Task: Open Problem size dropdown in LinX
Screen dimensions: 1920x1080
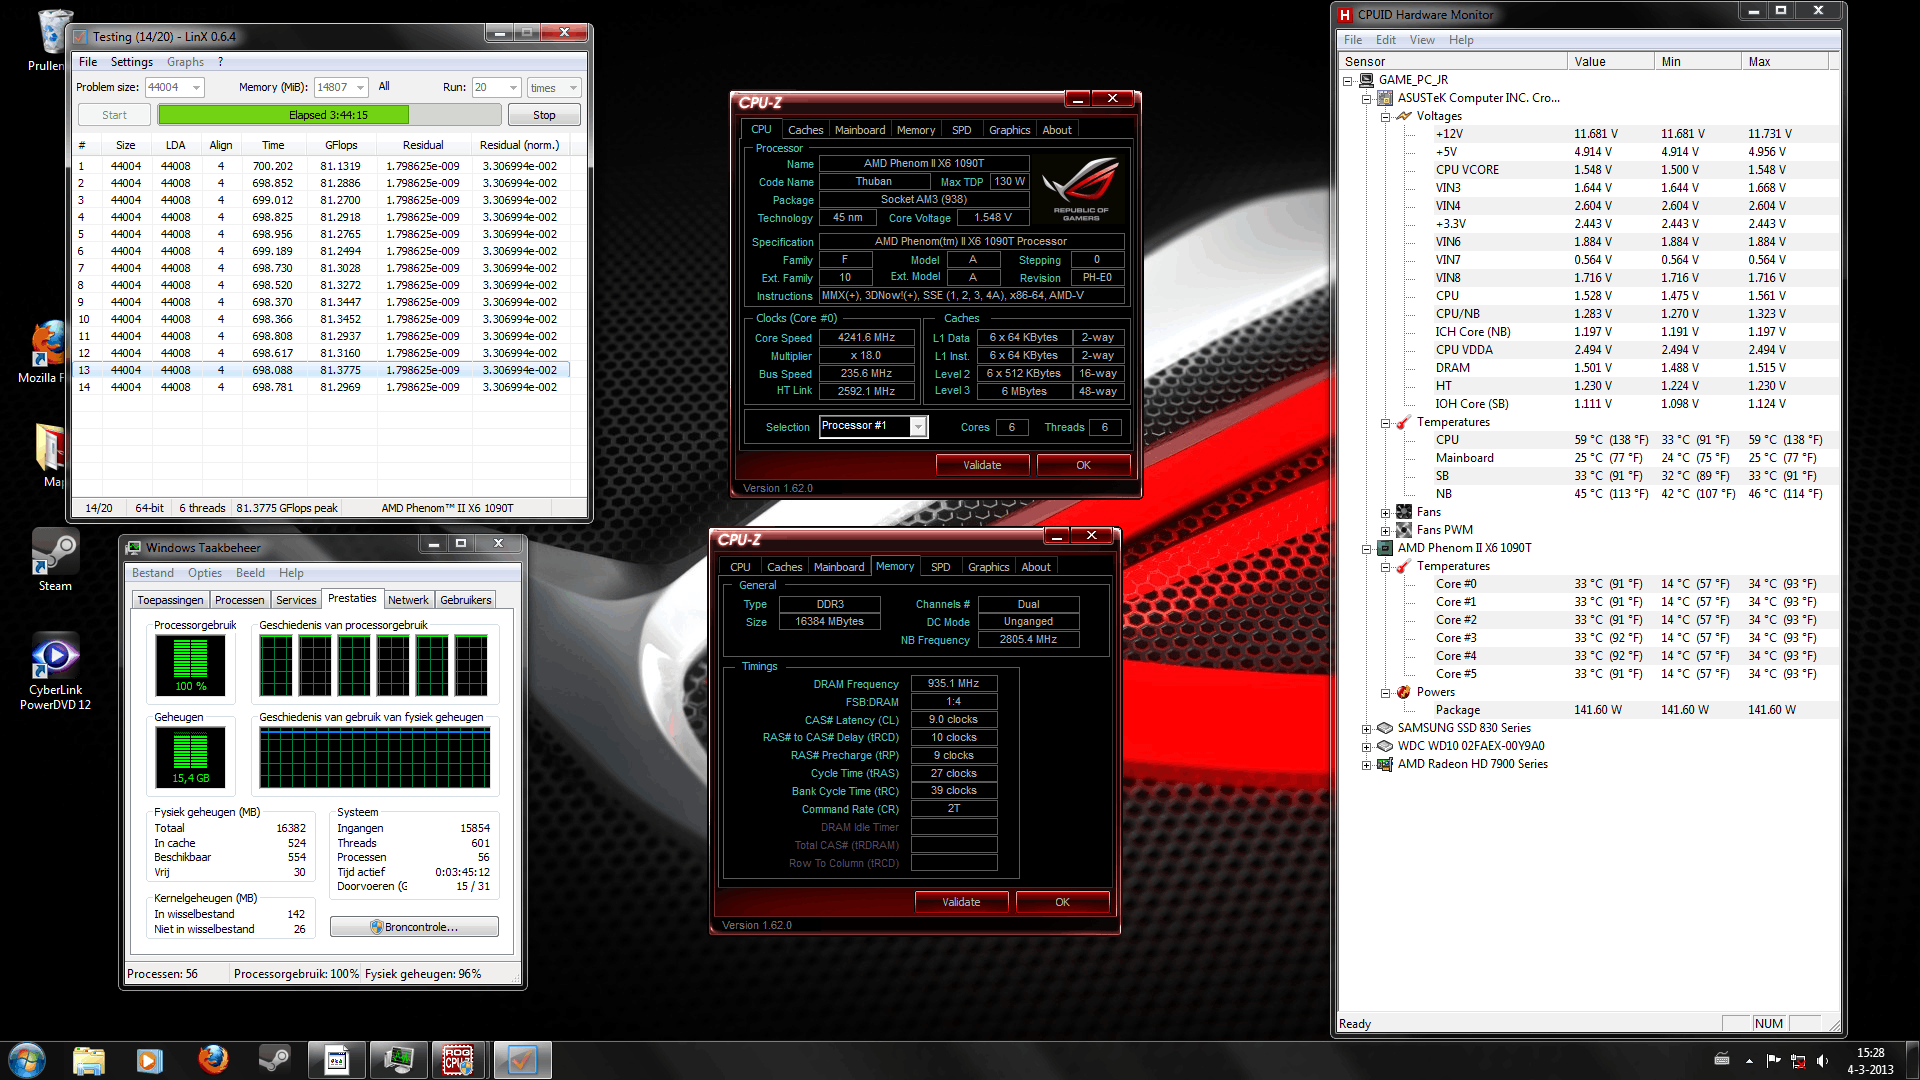Action: 196,88
